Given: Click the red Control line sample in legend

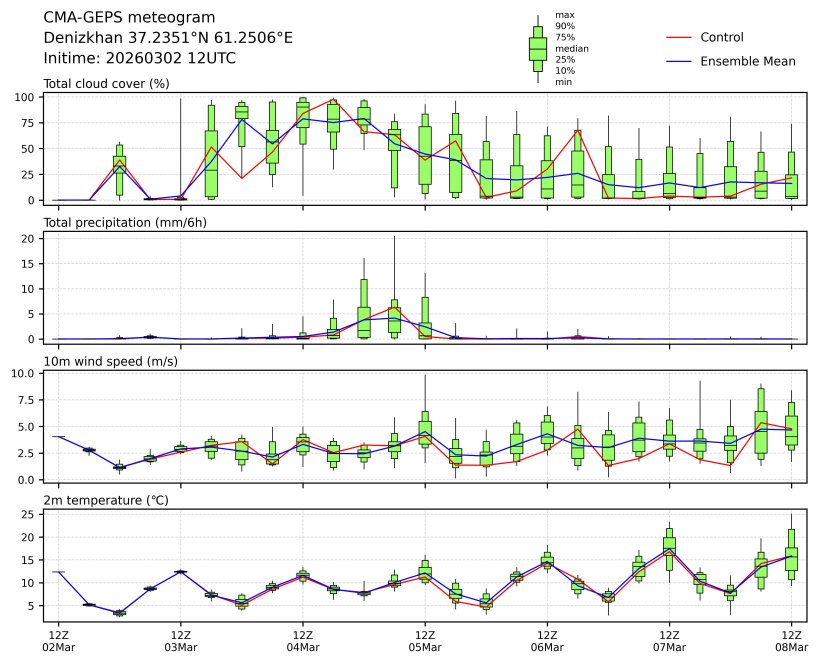Looking at the screenshot, I should [x=678, y=37].
